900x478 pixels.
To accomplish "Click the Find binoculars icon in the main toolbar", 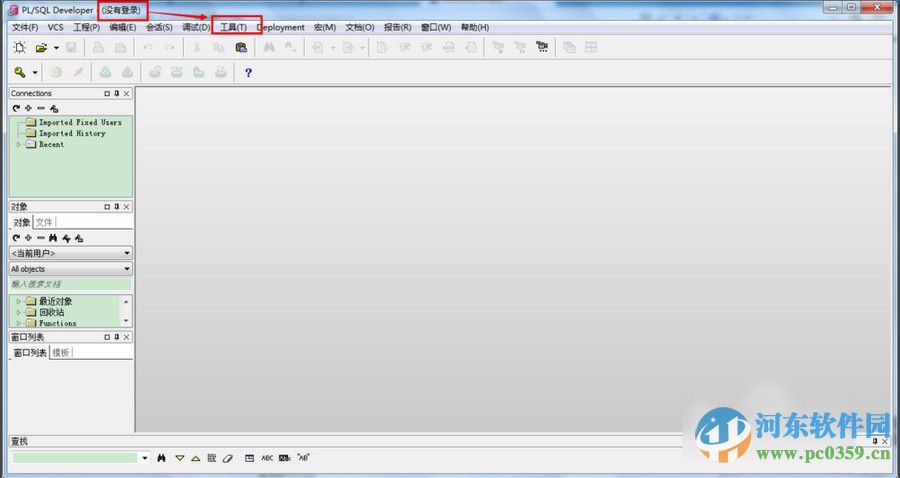I will 269,48.
